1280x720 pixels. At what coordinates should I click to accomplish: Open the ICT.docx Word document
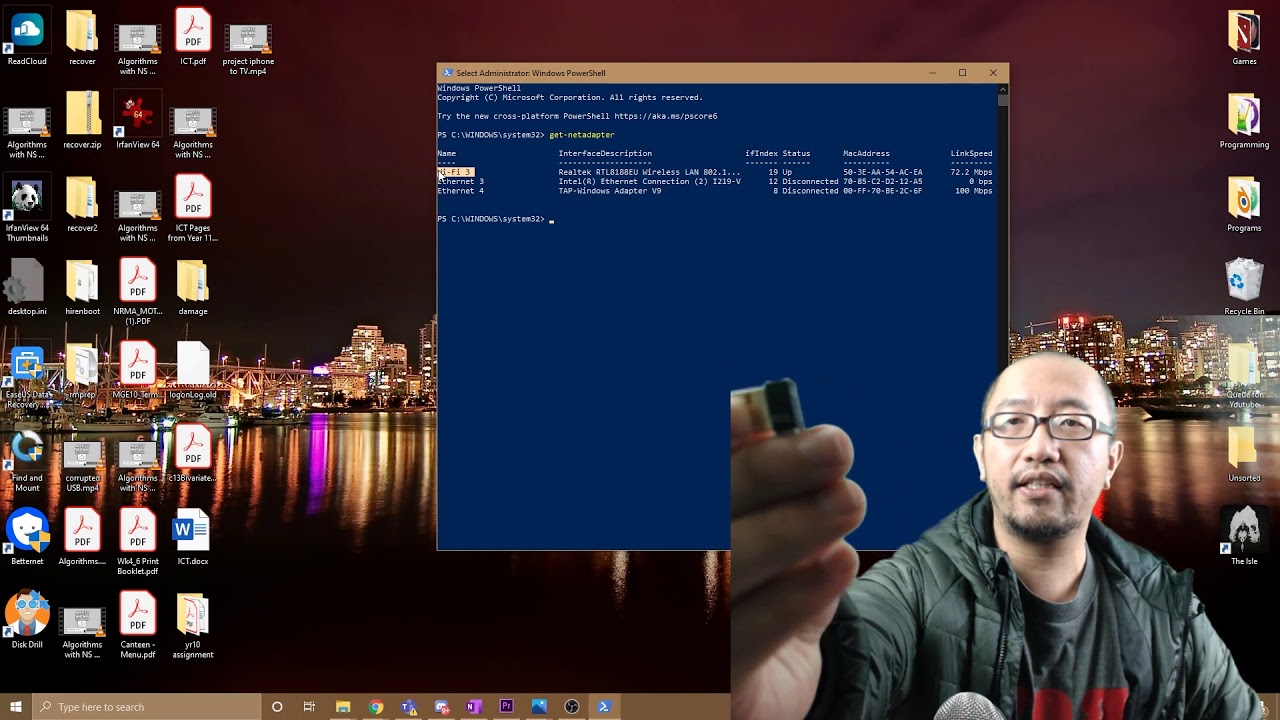click(193, 537)
